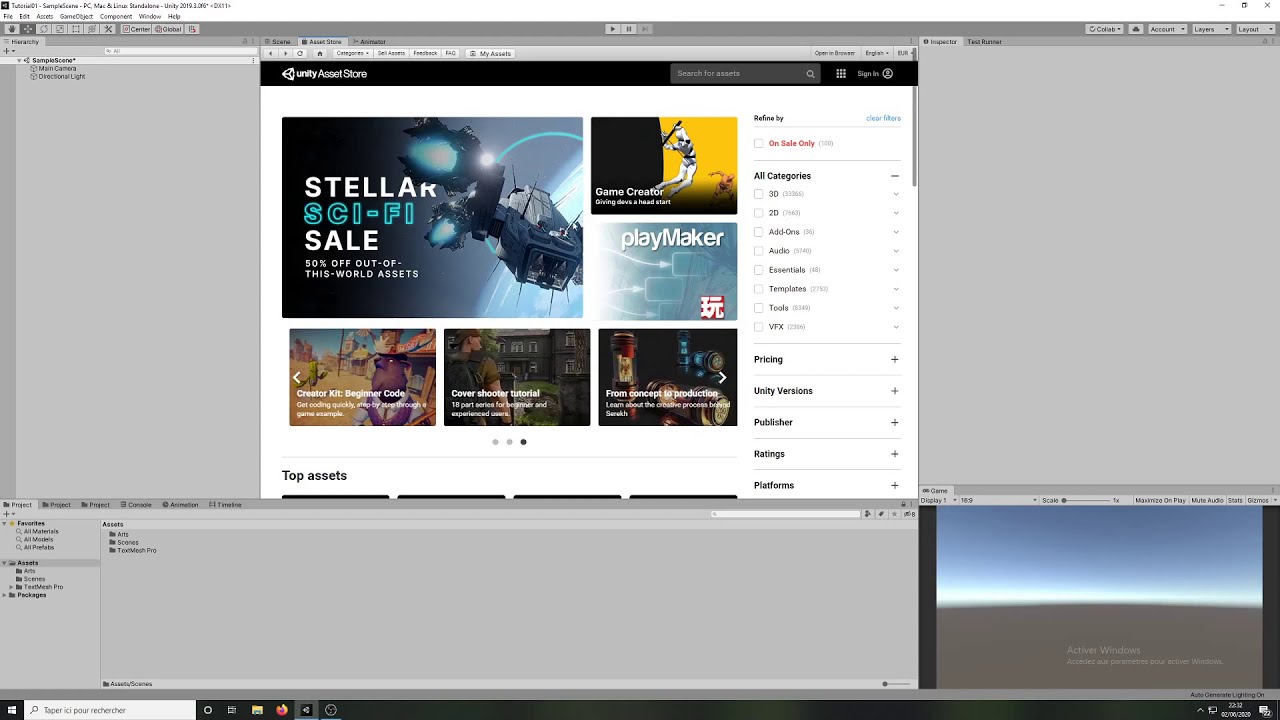This screenshot has width=1280, height=720.
Task: Toggle pivot Center mode
Action: click(137, 29)
